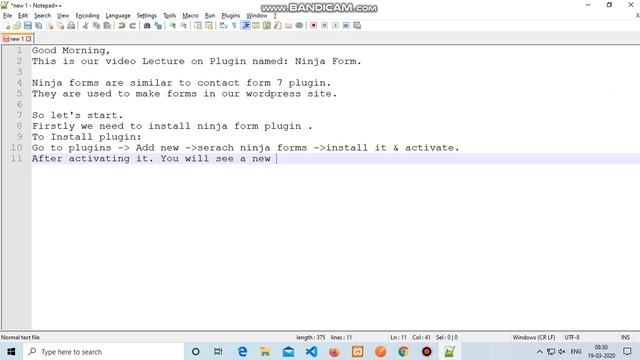Click the Copy toolbar icon
Screen dimensions: 640x360
tap(97, 26)
